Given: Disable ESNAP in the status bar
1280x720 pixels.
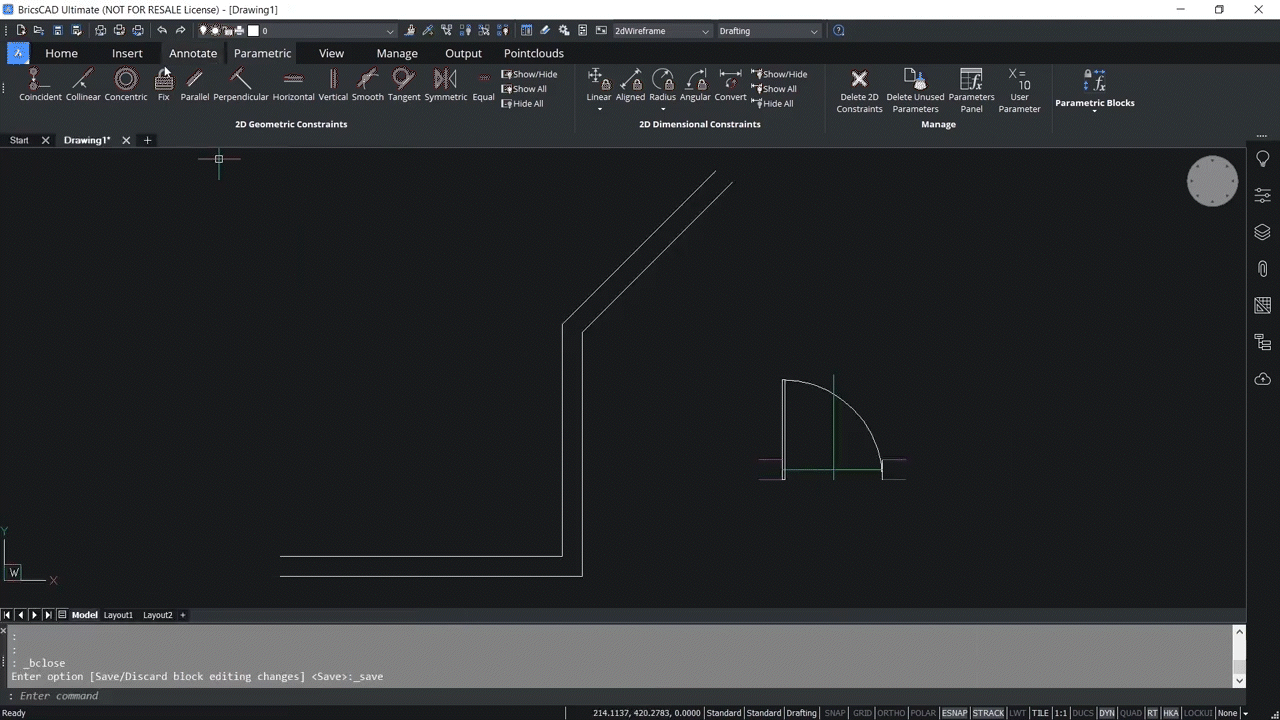Looking at the screenshot, I should (x=955, y=713).
